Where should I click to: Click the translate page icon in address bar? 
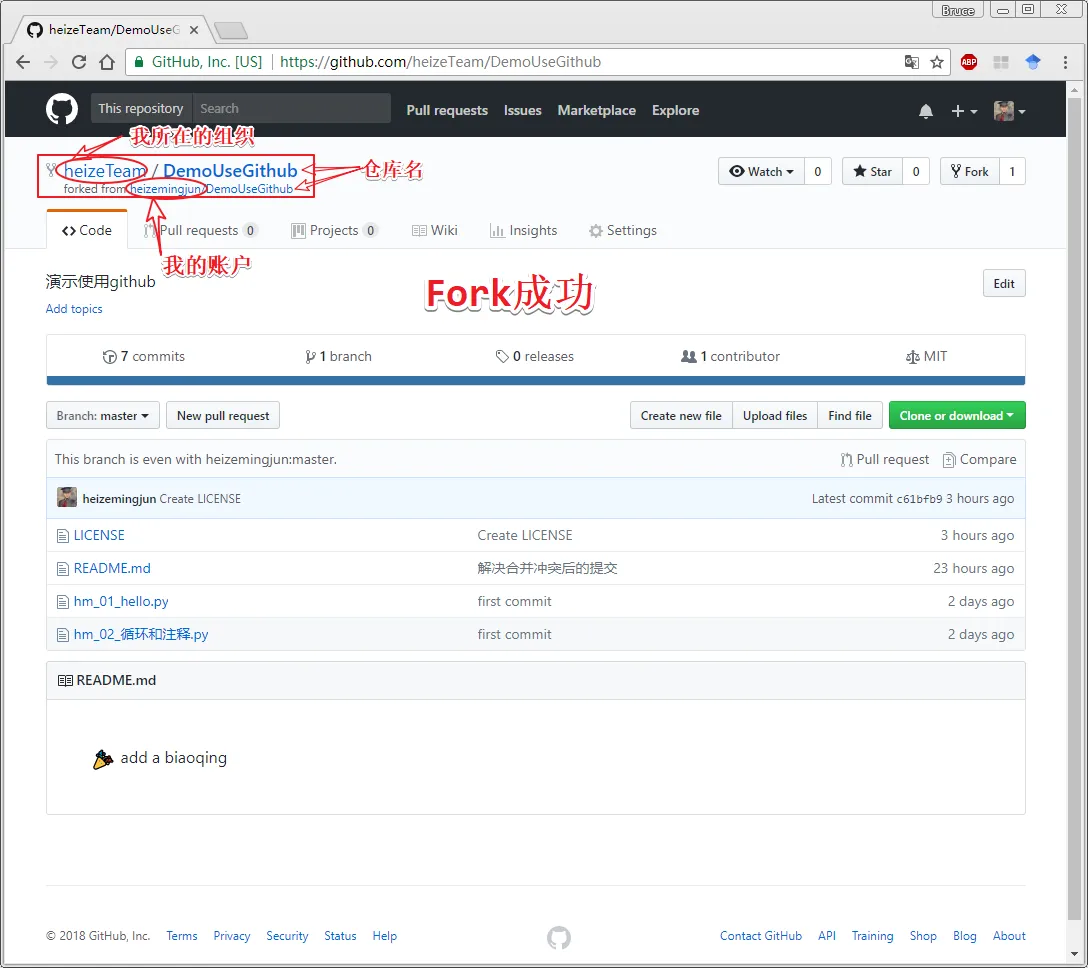click(x=912, y=62)
